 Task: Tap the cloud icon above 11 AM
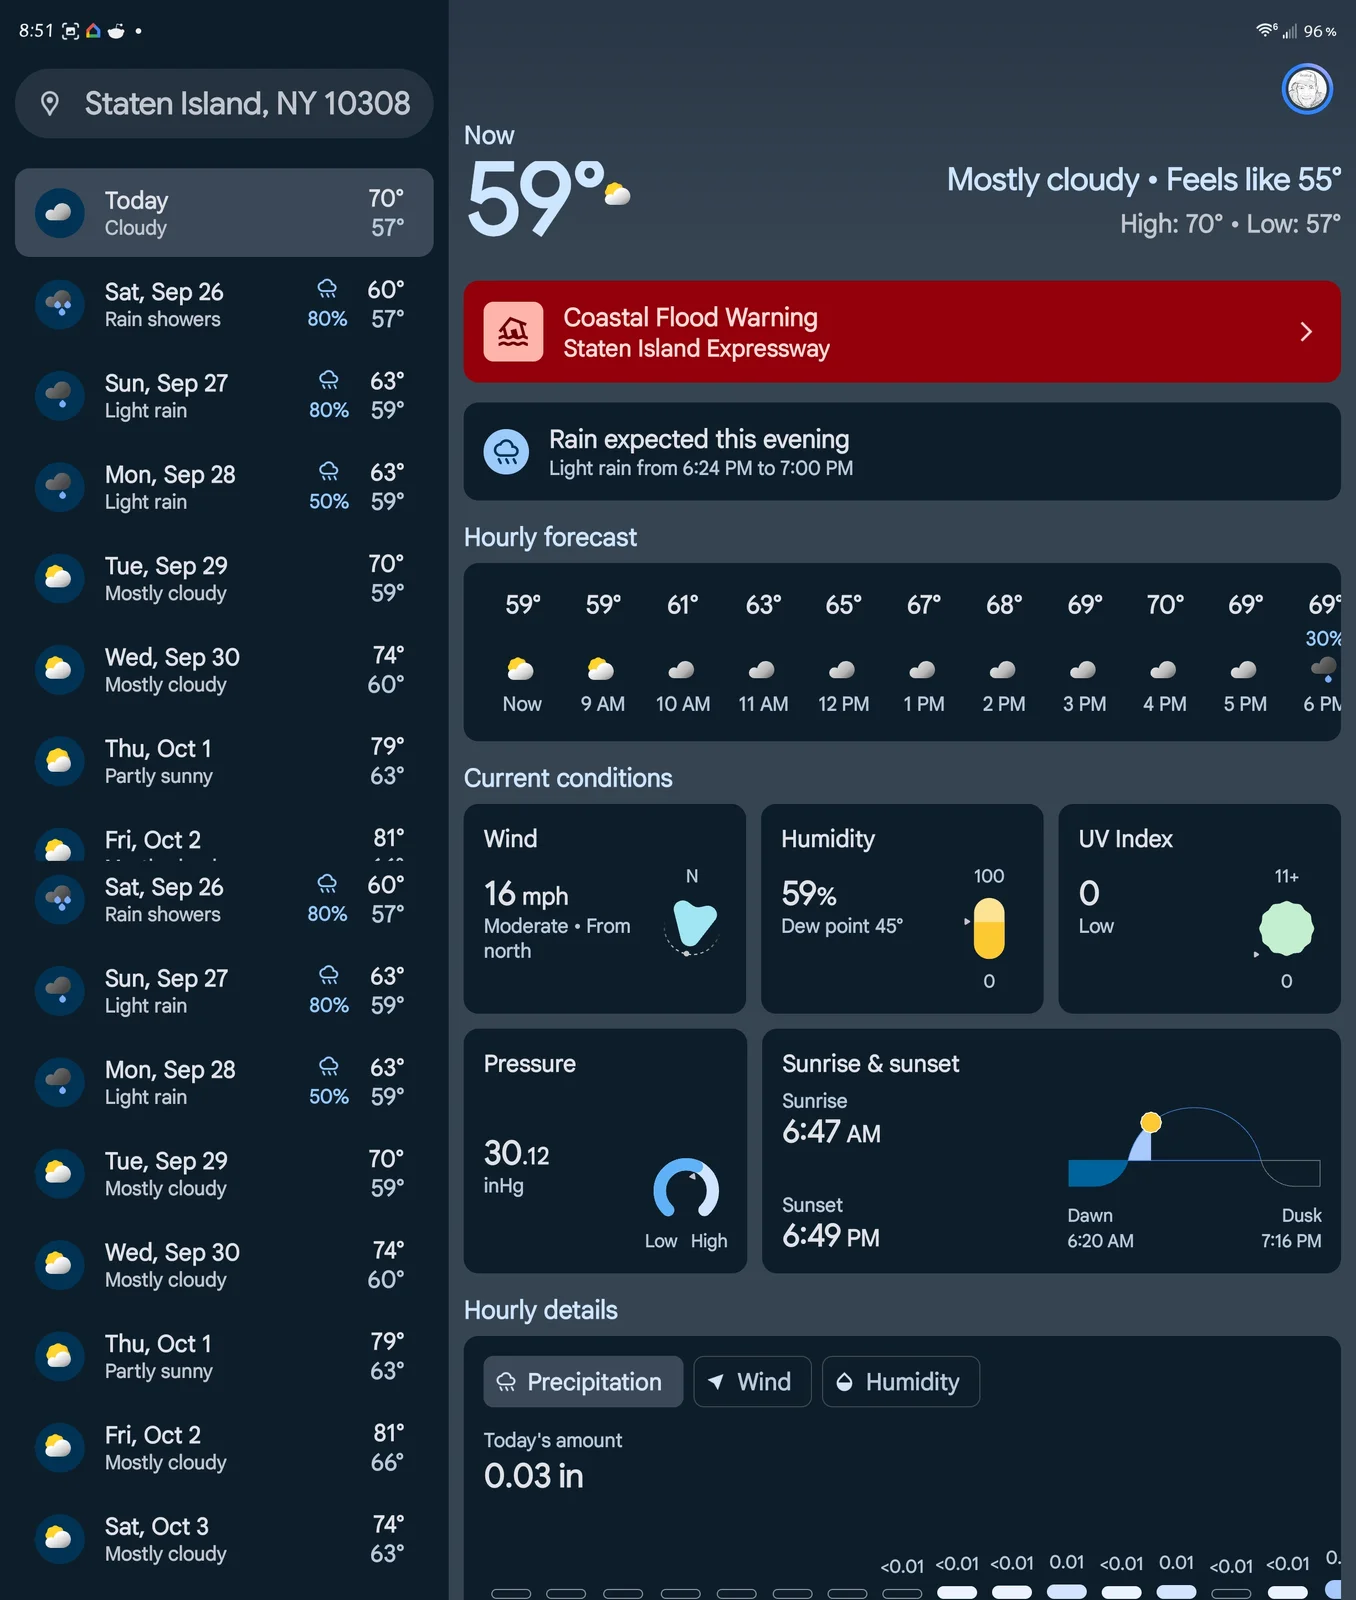pyautogui.click(x=763, y=670)
